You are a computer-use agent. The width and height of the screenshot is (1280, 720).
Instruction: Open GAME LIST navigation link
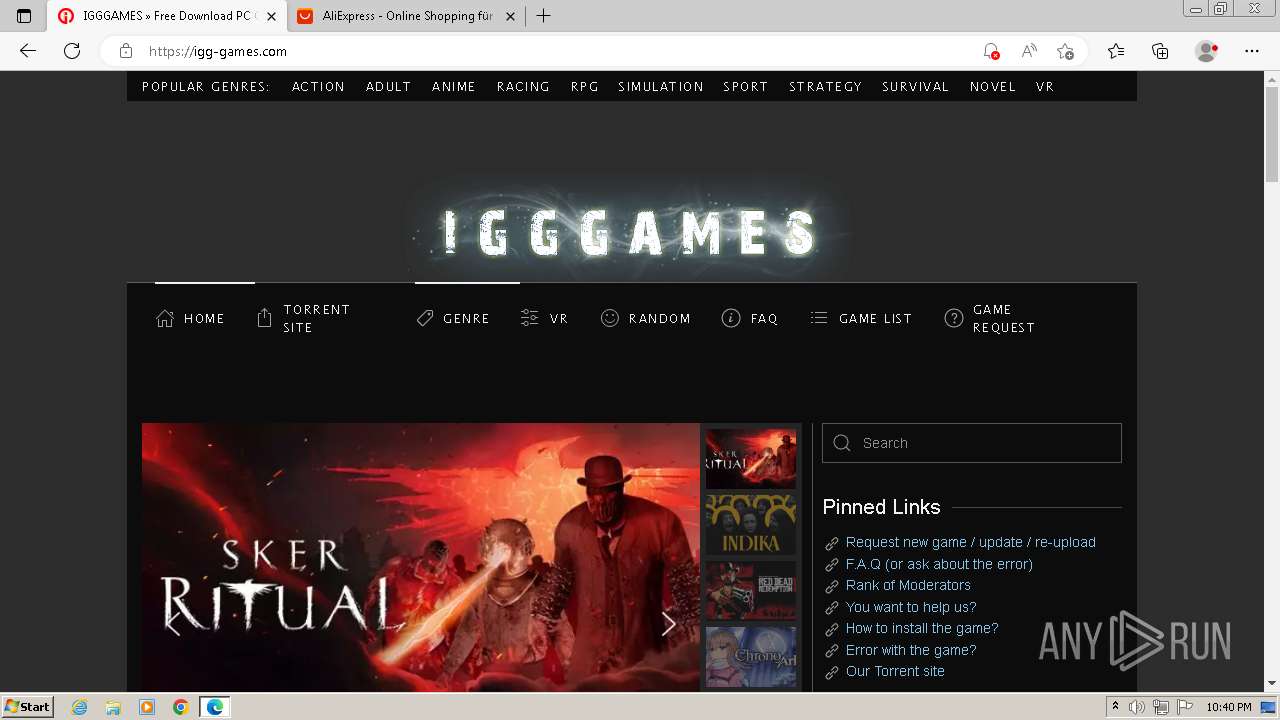[x=875, y=319]
